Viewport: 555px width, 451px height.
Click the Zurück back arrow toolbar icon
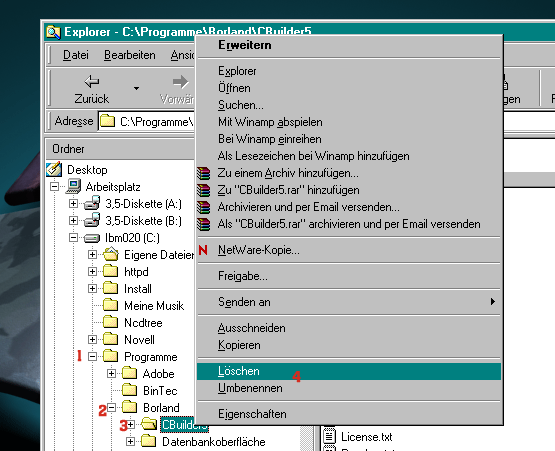(92, 82)
